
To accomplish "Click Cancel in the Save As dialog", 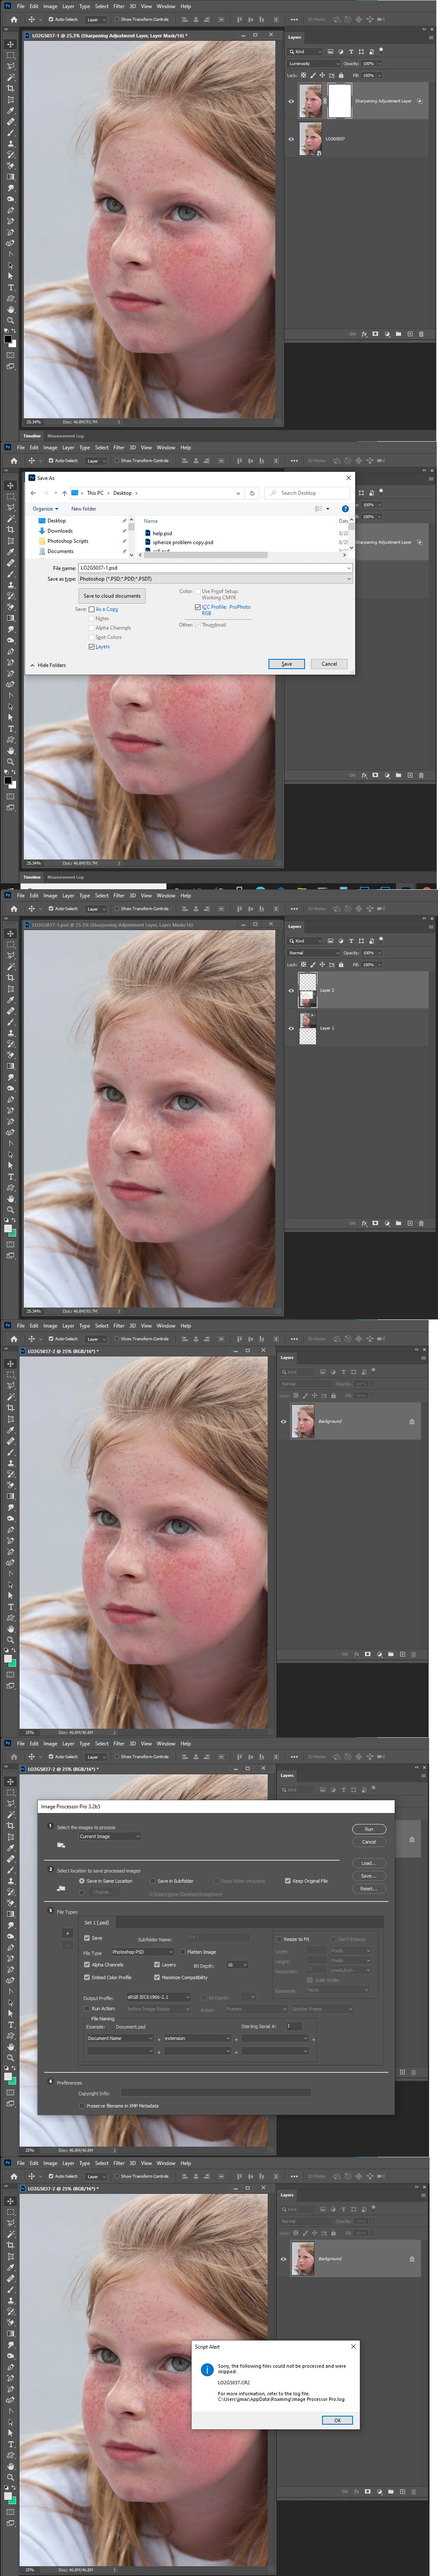I will tap(328, 664).
